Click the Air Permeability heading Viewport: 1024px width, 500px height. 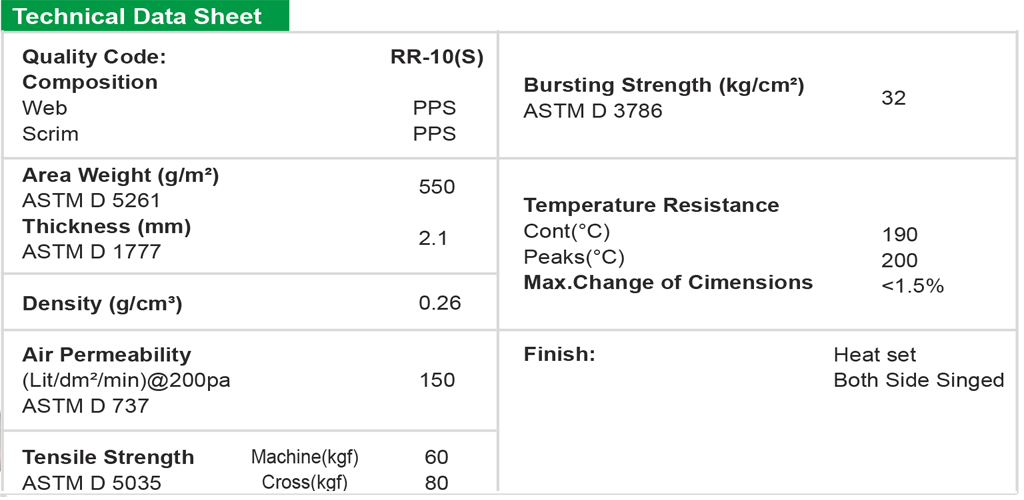pos(106,355)
